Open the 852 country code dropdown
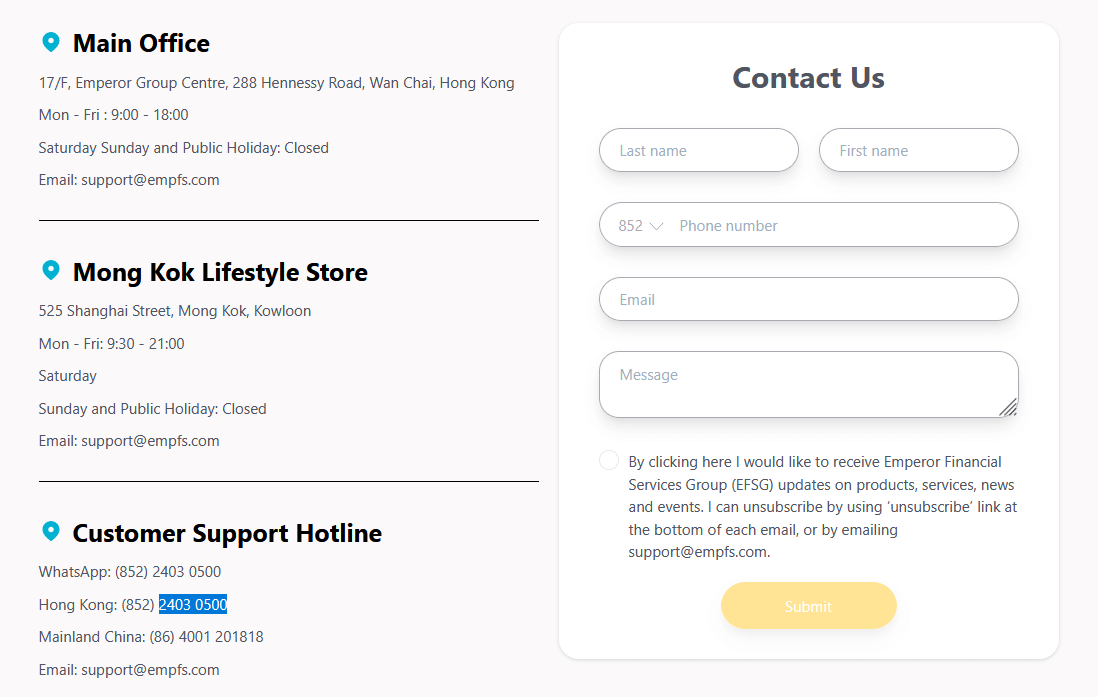1098x697 pixels. coord(641,226)
